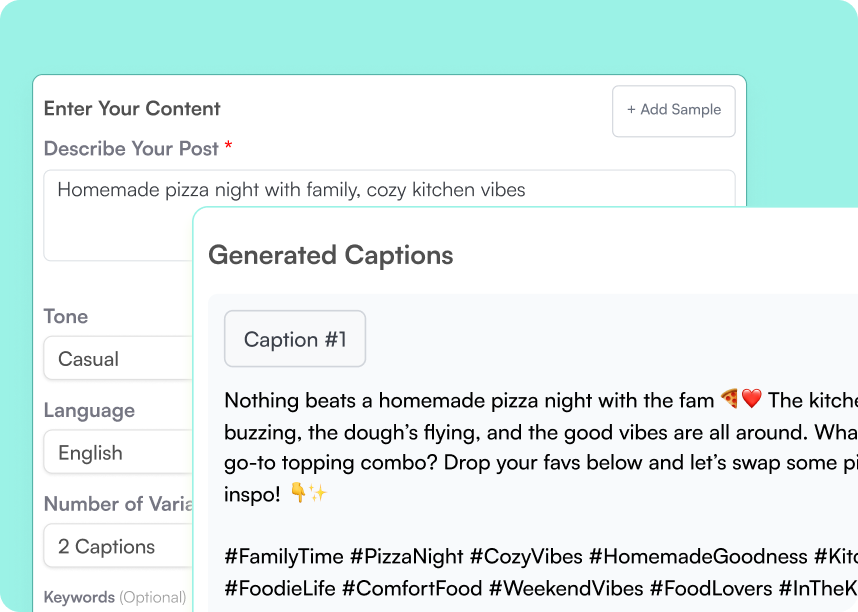
Task: Click the '+ Add Sample' button
Action: click(673, 111)
